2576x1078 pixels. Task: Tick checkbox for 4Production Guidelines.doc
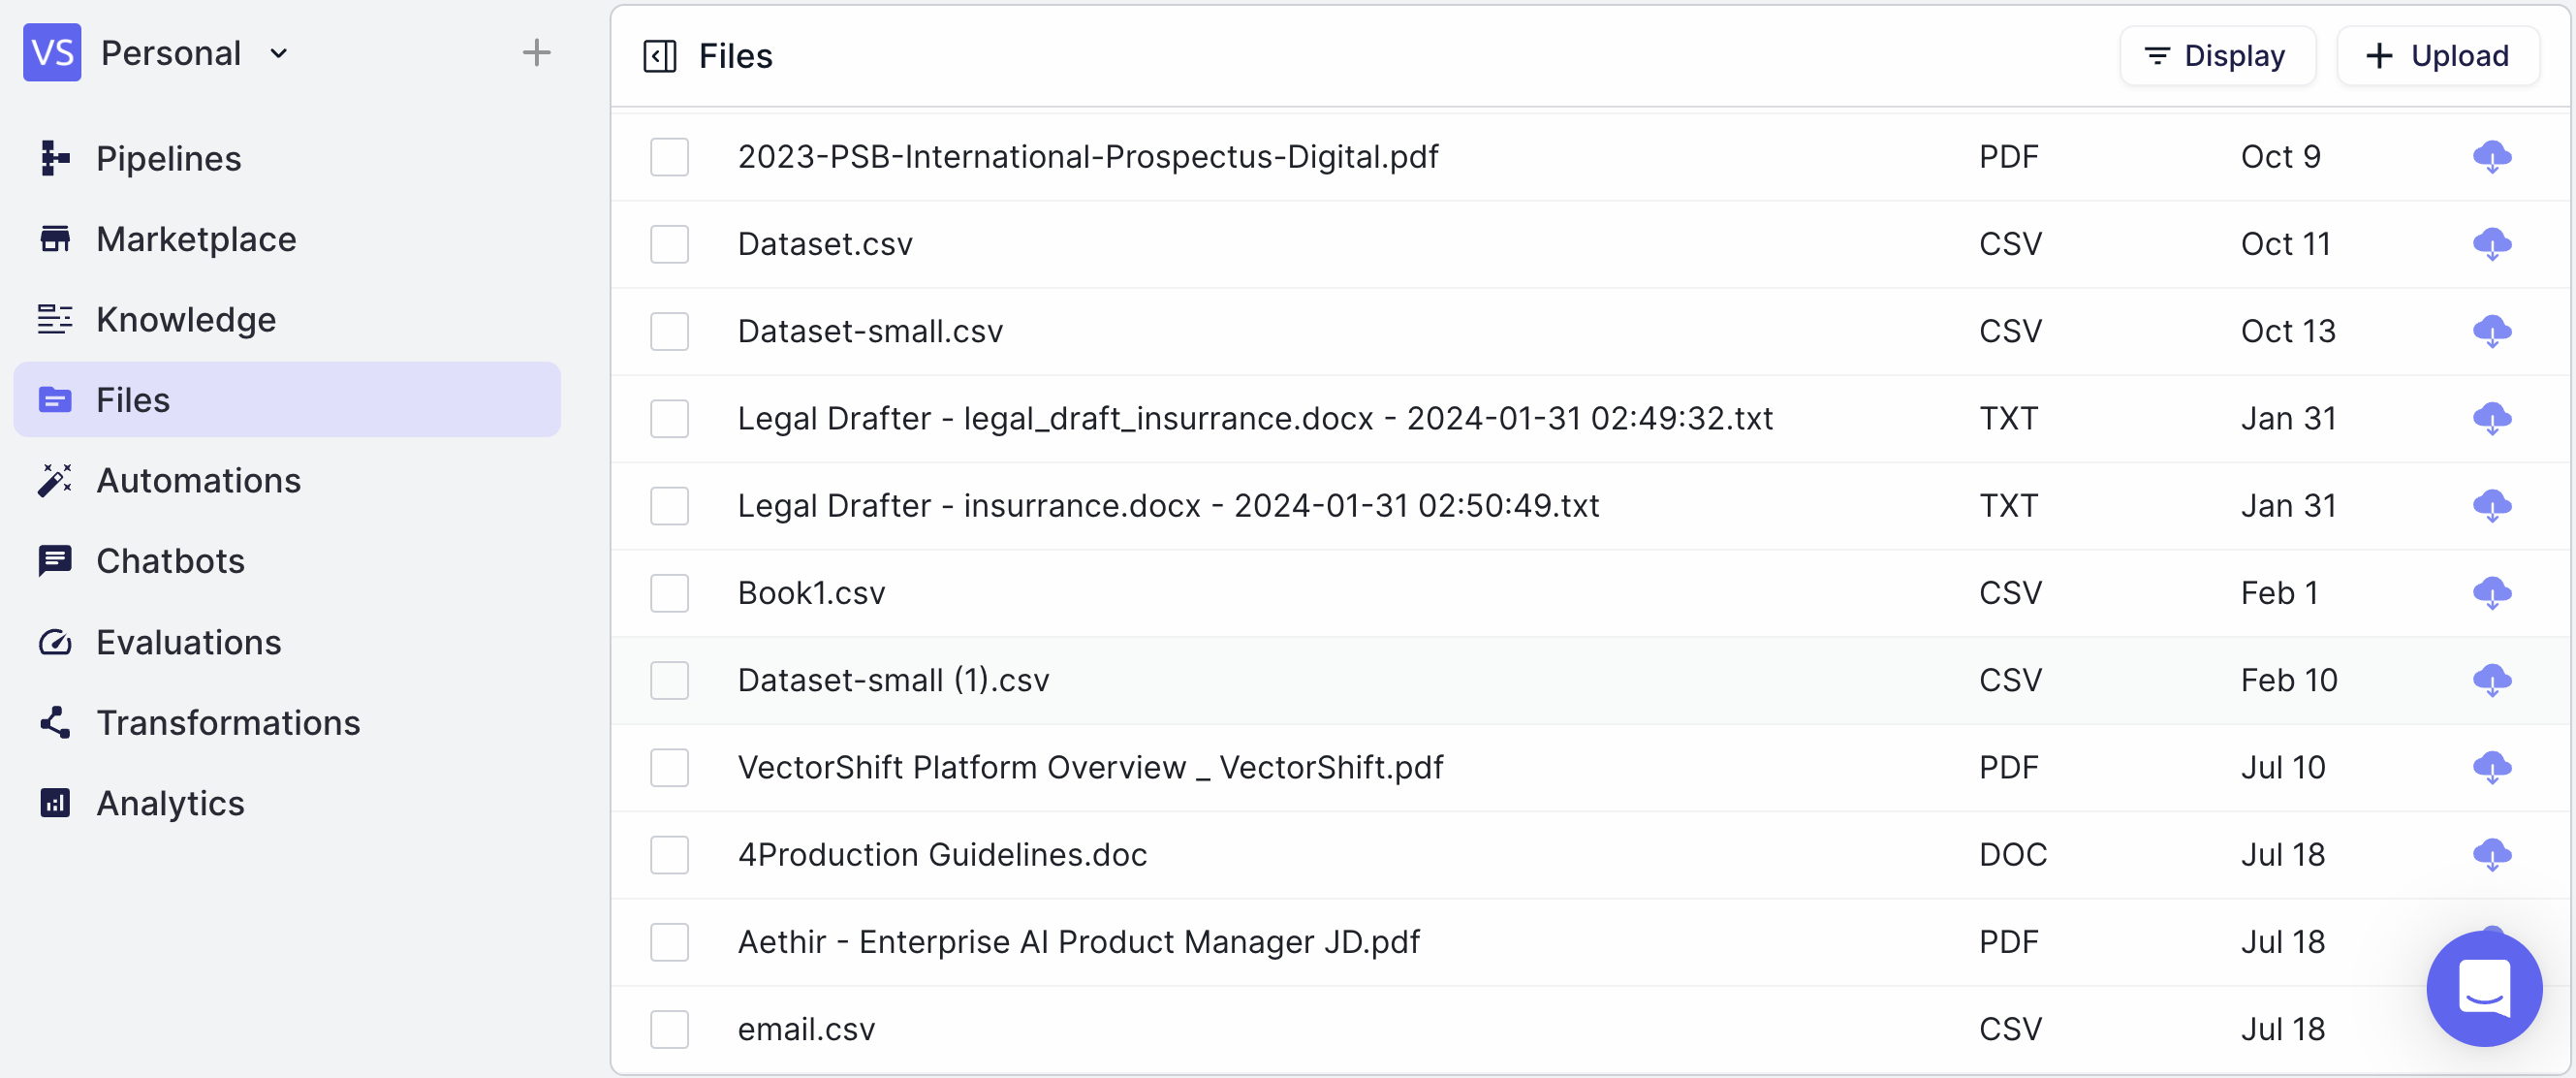pyautogui.click(x=669, y=855)
